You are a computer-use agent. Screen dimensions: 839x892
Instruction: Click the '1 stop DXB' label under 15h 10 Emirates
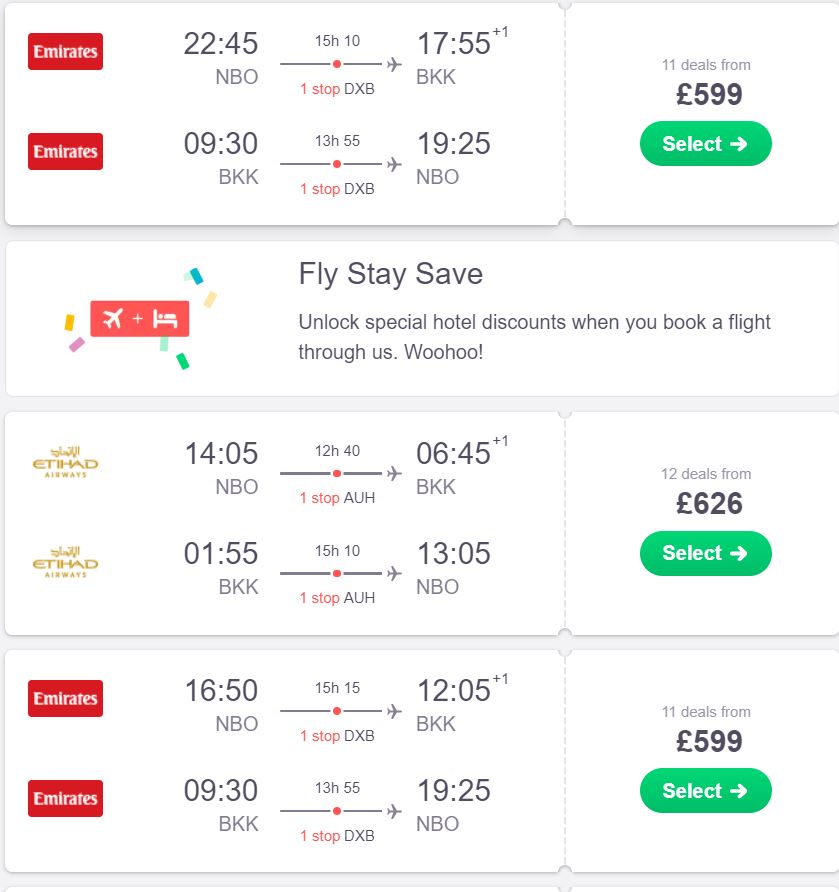[x=337, y=89]
